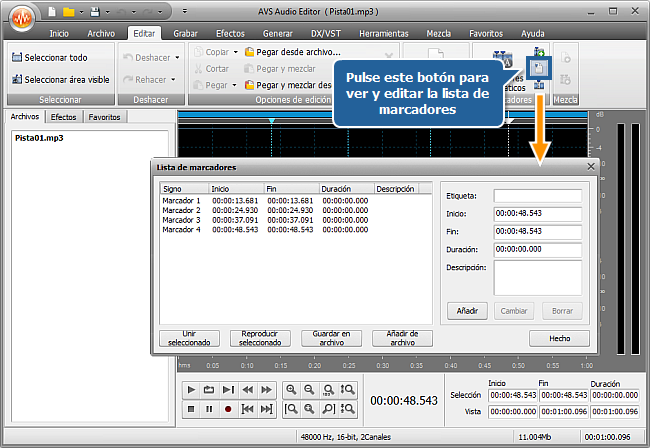Select Pista01.mp3 in Archivos panel
The image size is (650, 448).
click(39, 138)
